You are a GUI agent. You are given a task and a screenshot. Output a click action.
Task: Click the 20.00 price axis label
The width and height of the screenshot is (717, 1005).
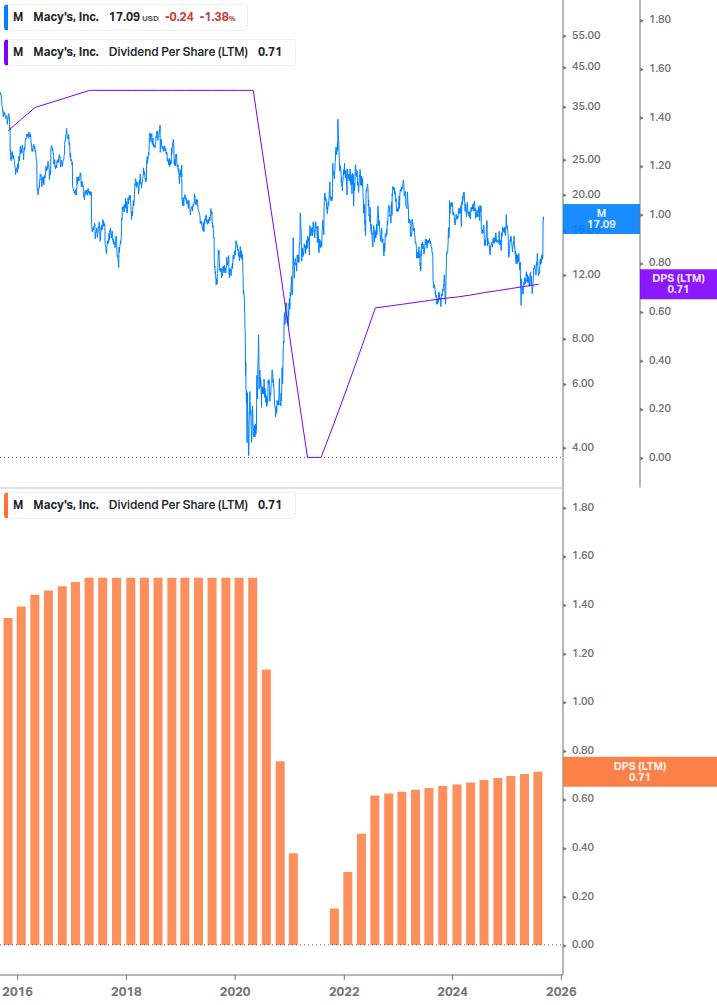pyautogui.click(x=586, y=194)
